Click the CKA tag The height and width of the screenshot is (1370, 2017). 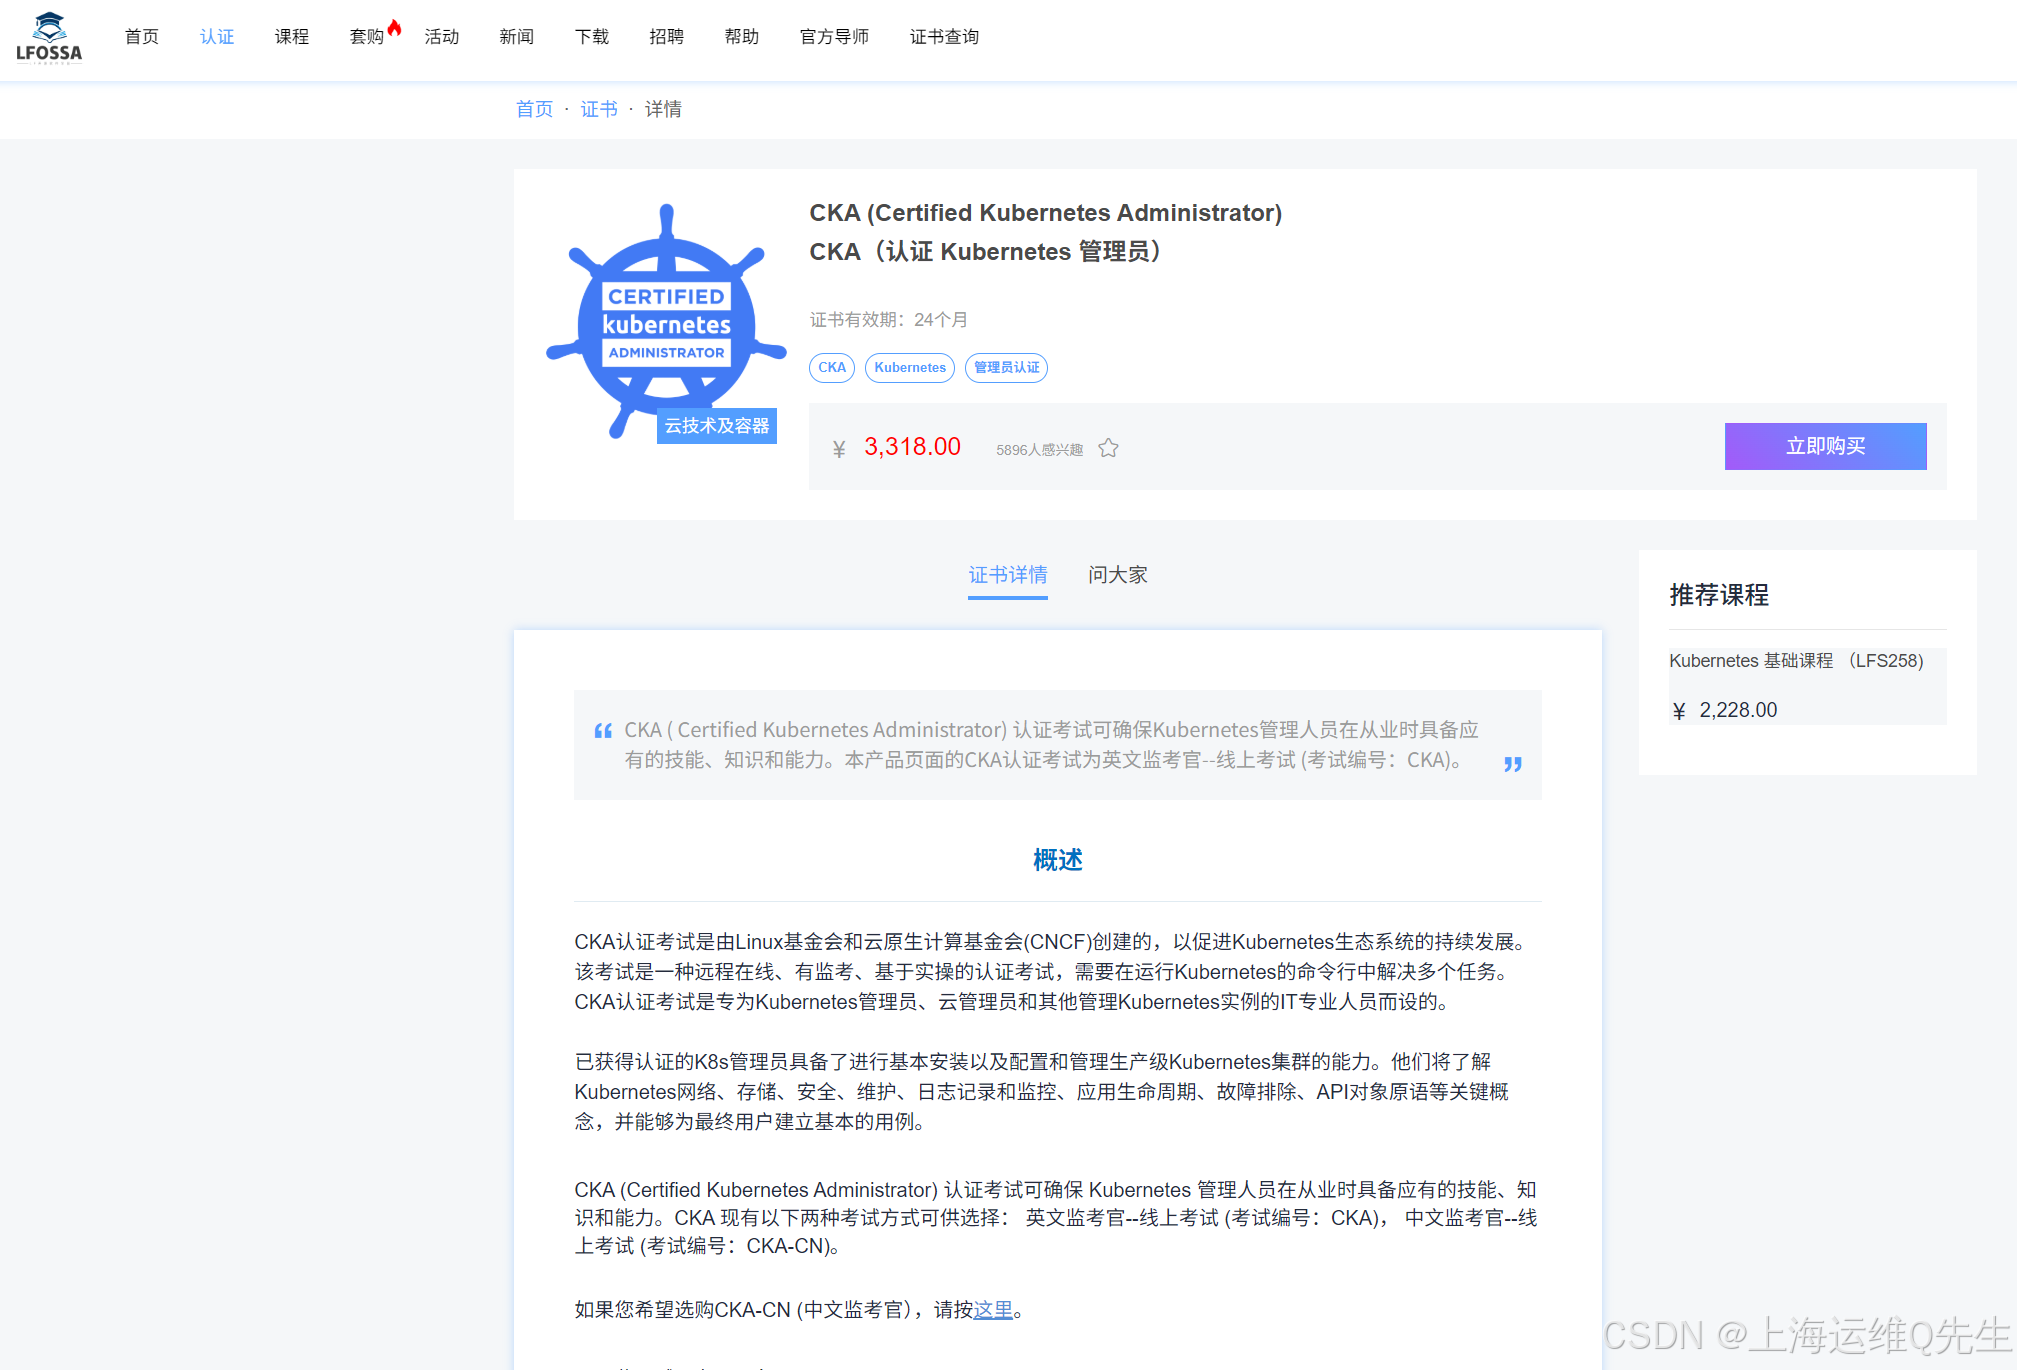832,368
